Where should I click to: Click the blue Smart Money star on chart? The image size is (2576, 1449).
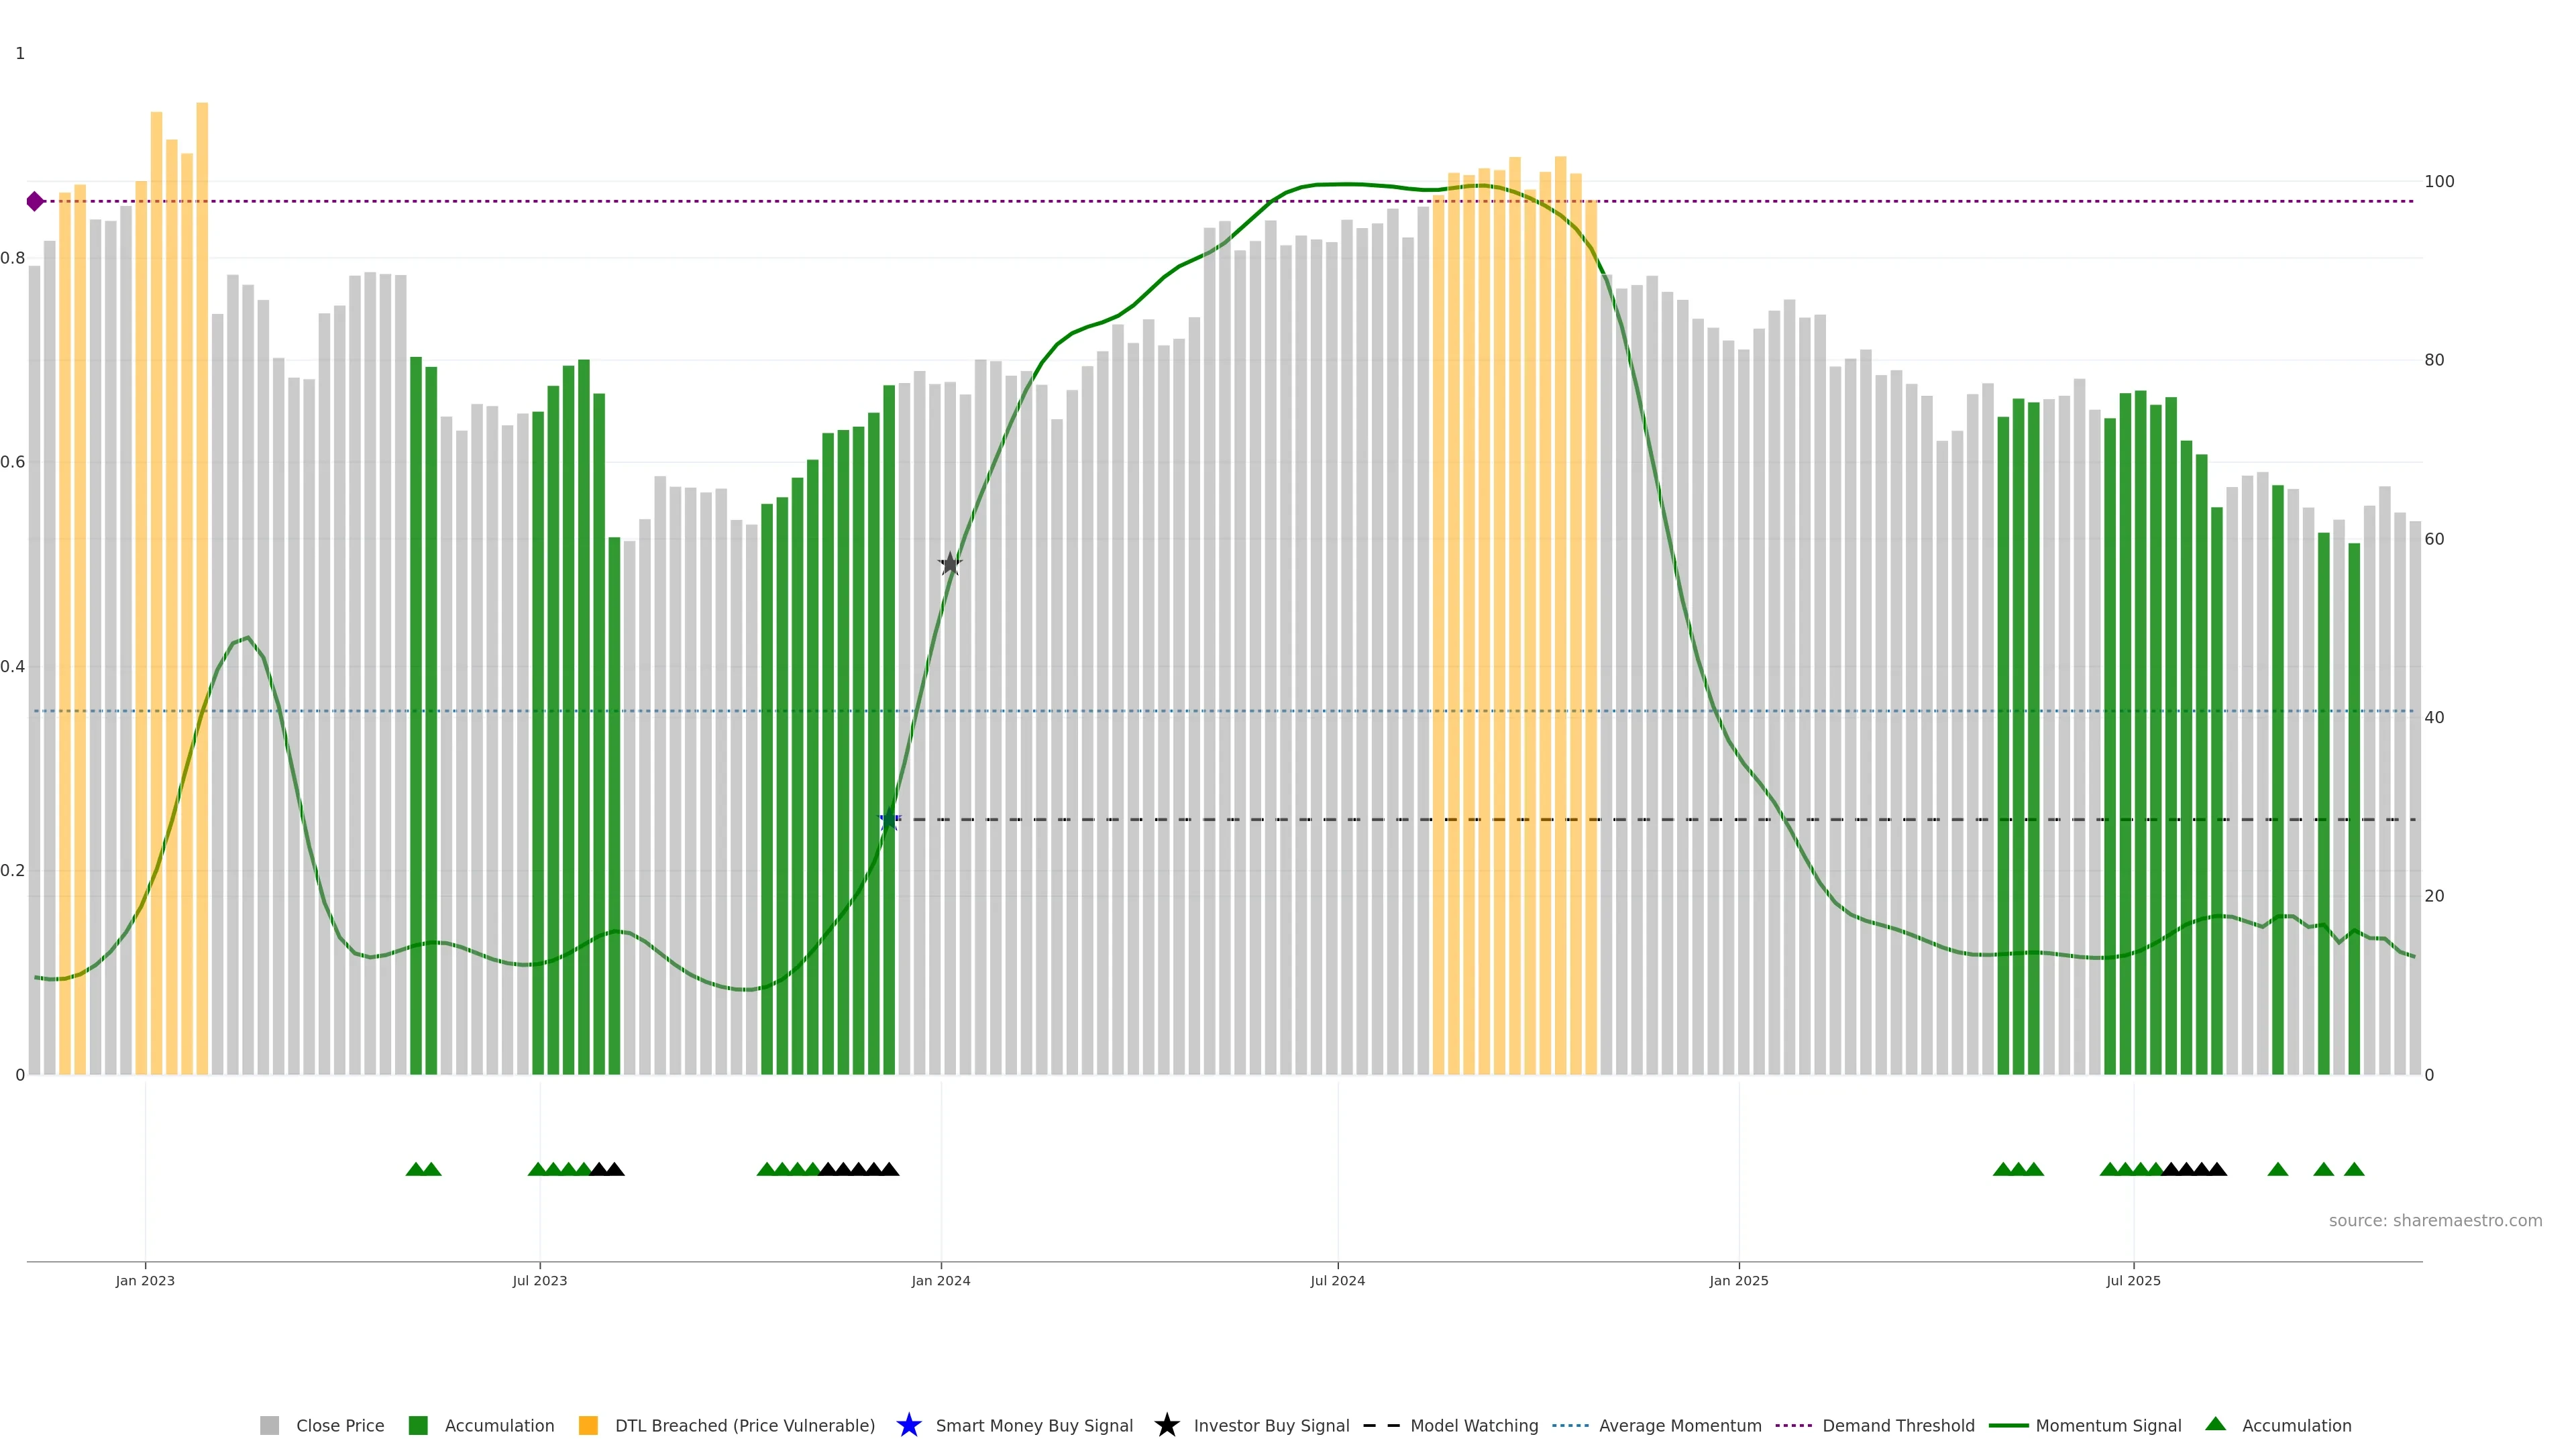tap(889, 819)
